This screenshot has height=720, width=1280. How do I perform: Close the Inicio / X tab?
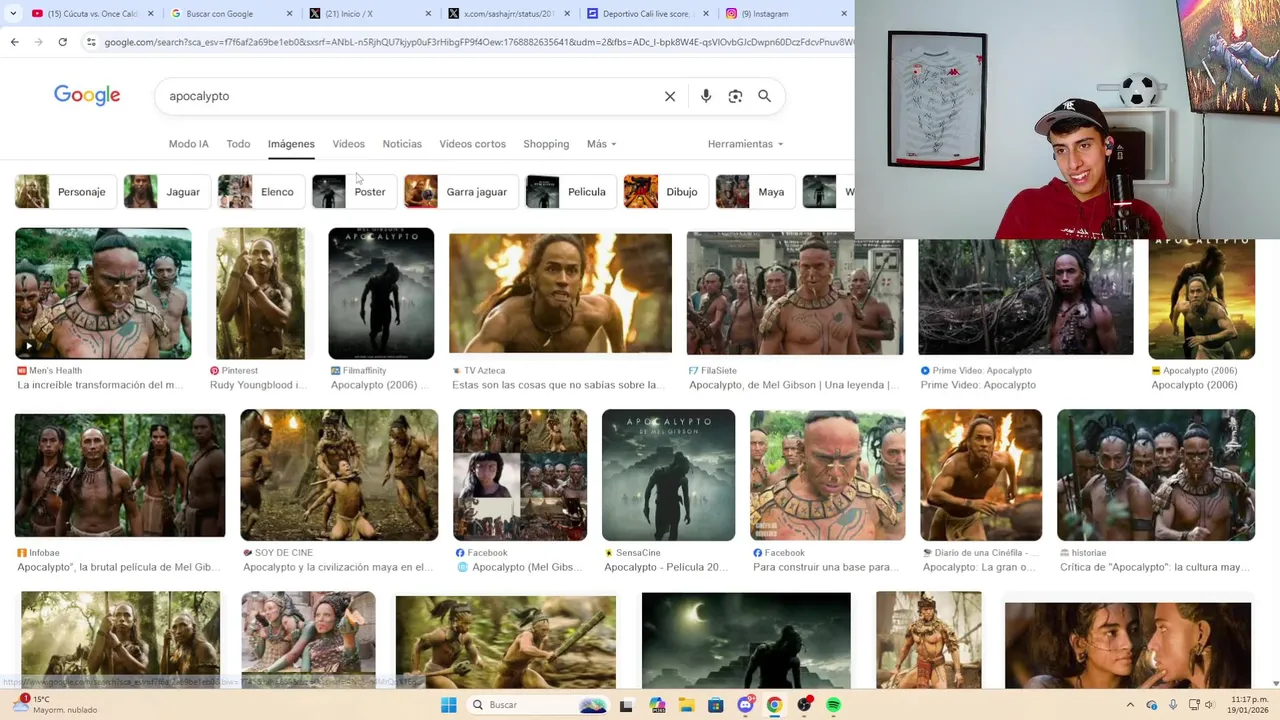pyautogui.click(x=428, y=14)
